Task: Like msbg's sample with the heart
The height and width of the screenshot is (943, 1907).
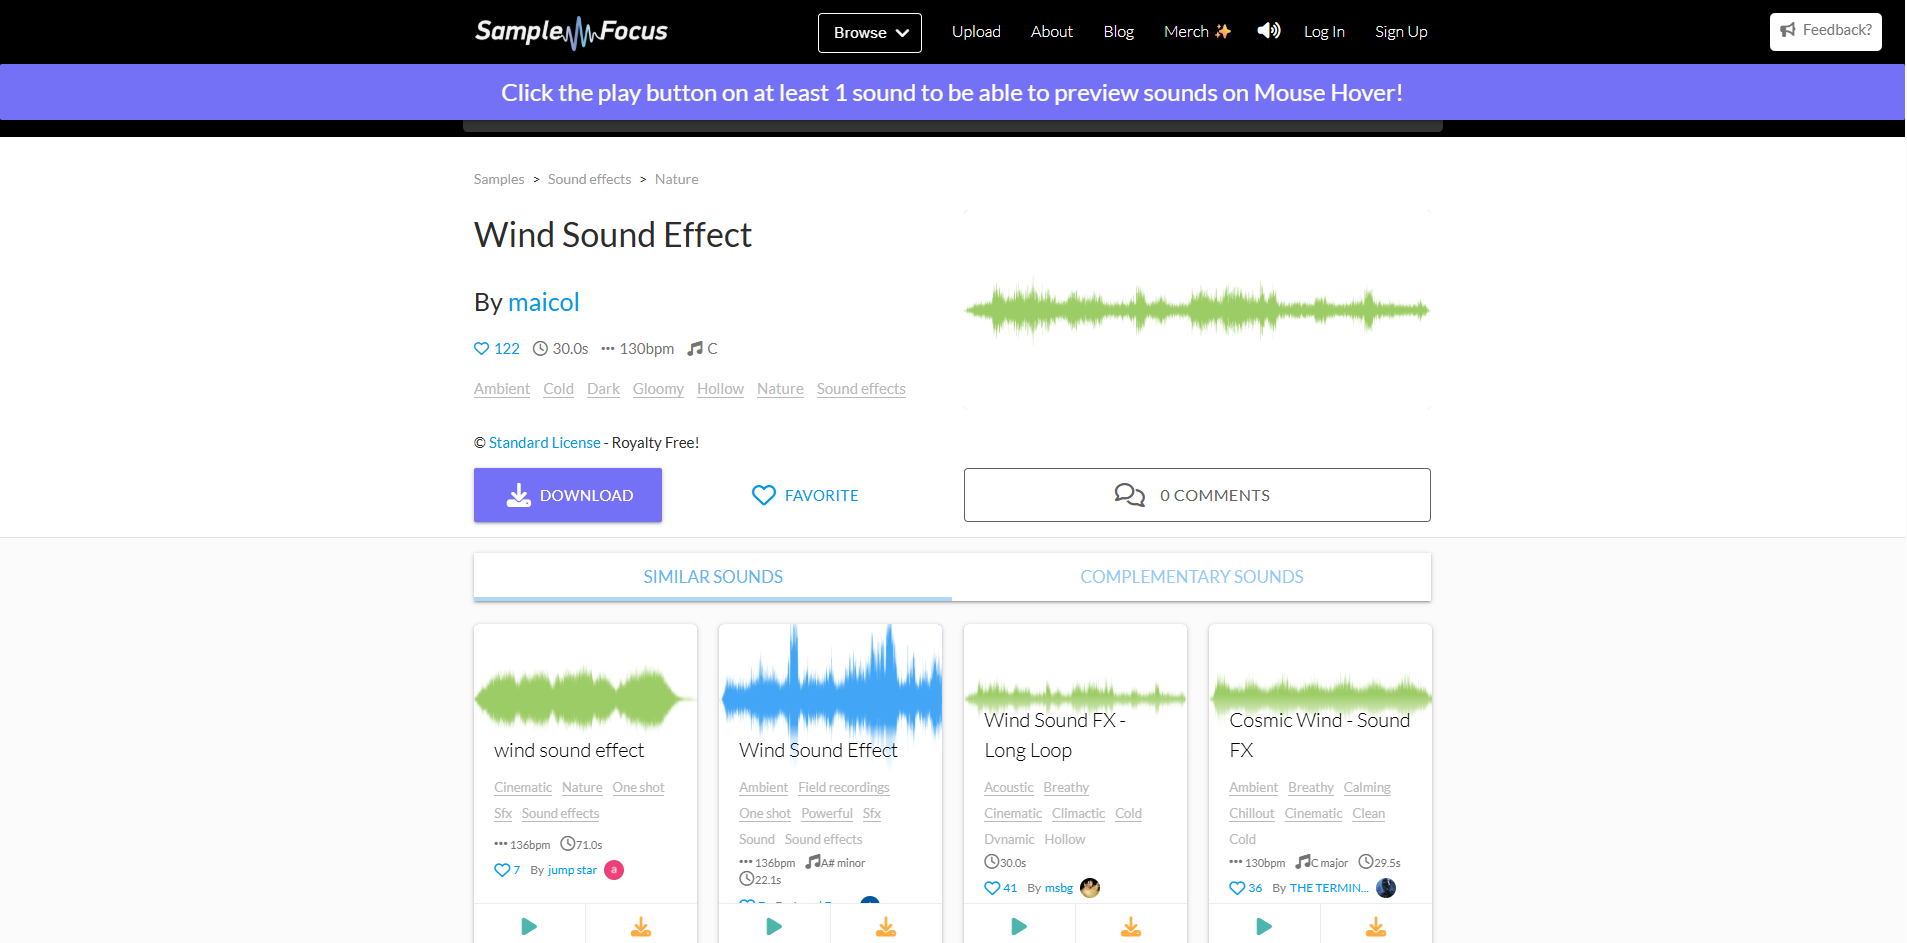Action: tap(993, 887)
